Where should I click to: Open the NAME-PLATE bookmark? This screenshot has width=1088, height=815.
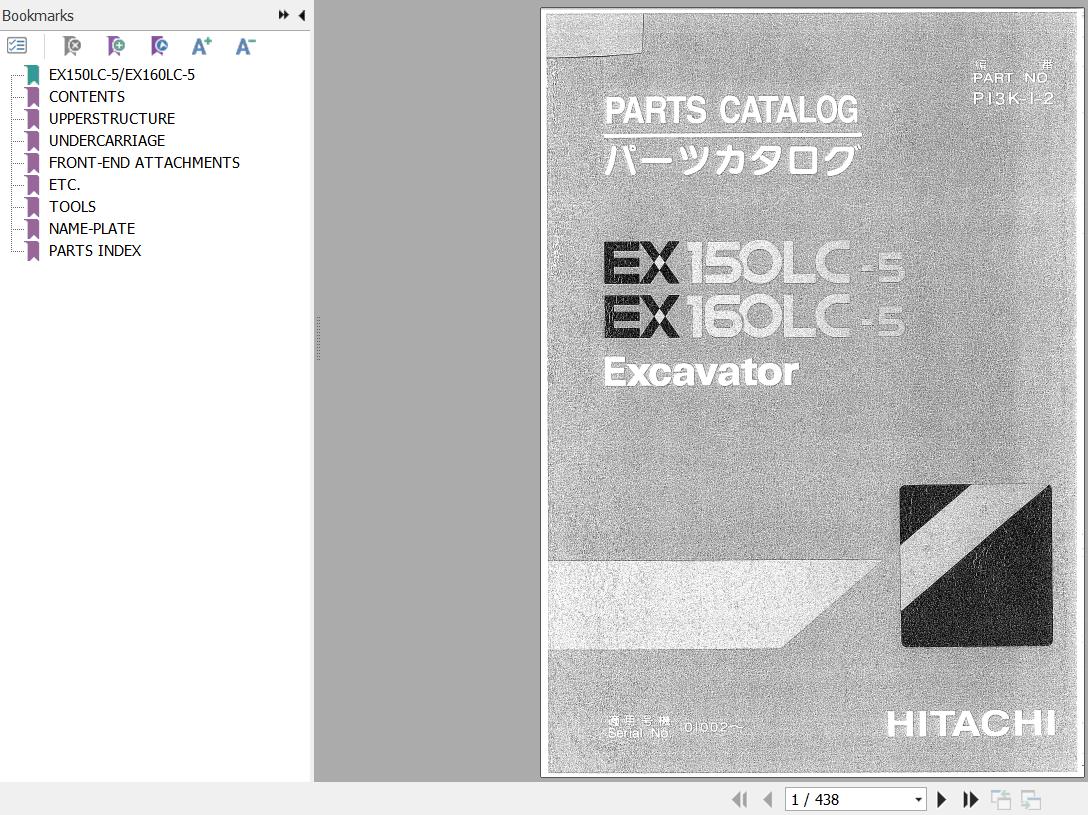pyautogui.click(x=92, y=228)
